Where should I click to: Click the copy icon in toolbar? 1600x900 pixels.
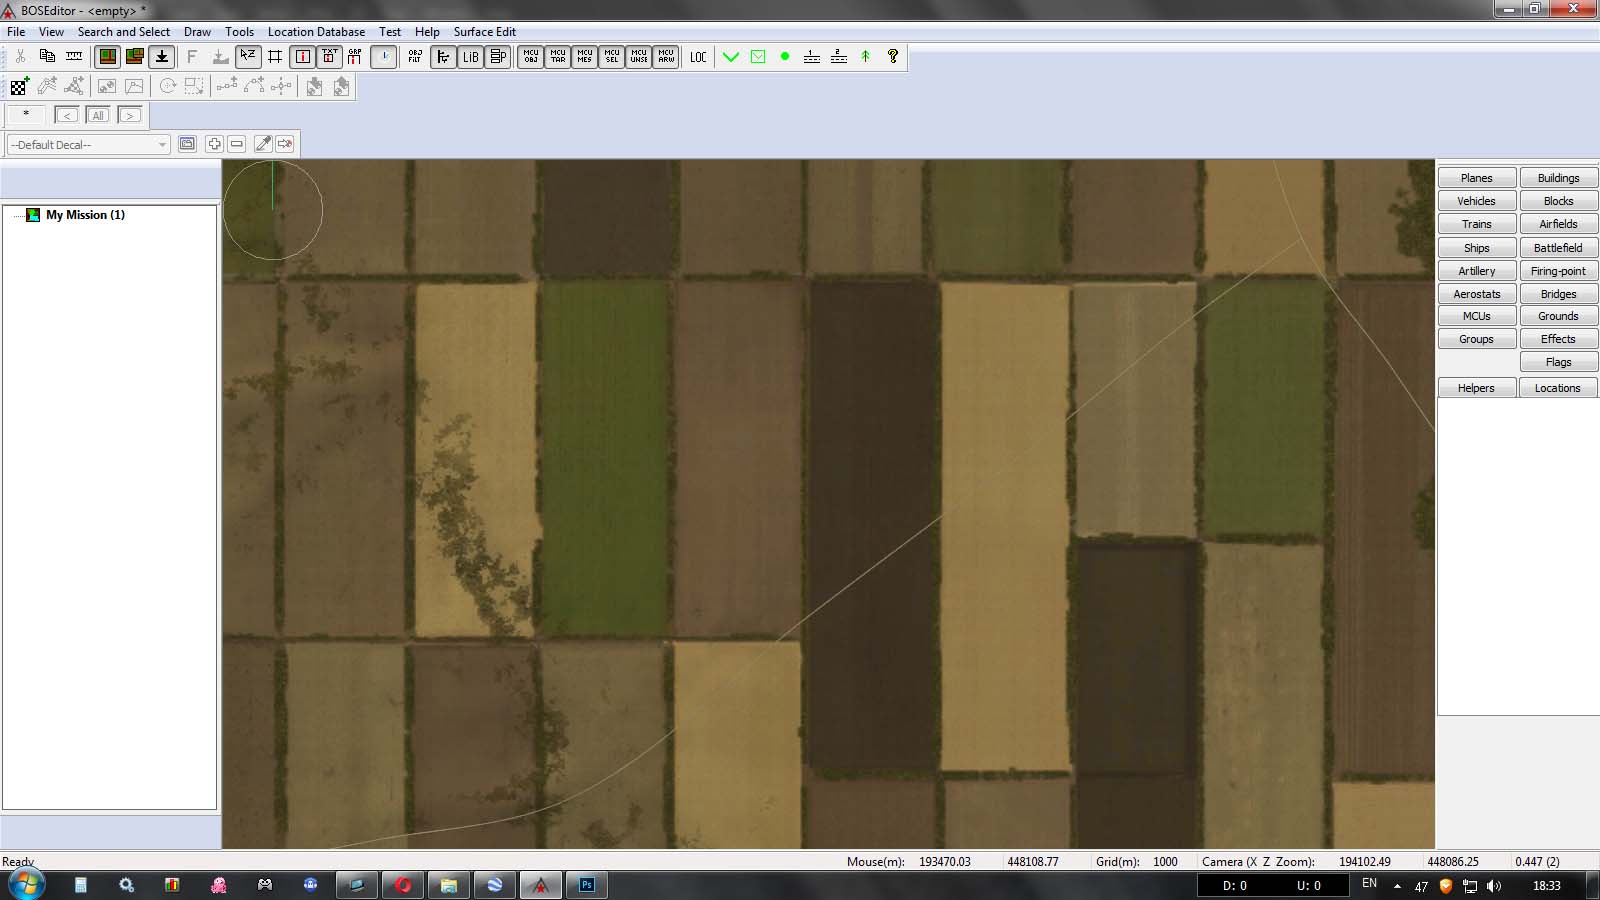[47, 57]
